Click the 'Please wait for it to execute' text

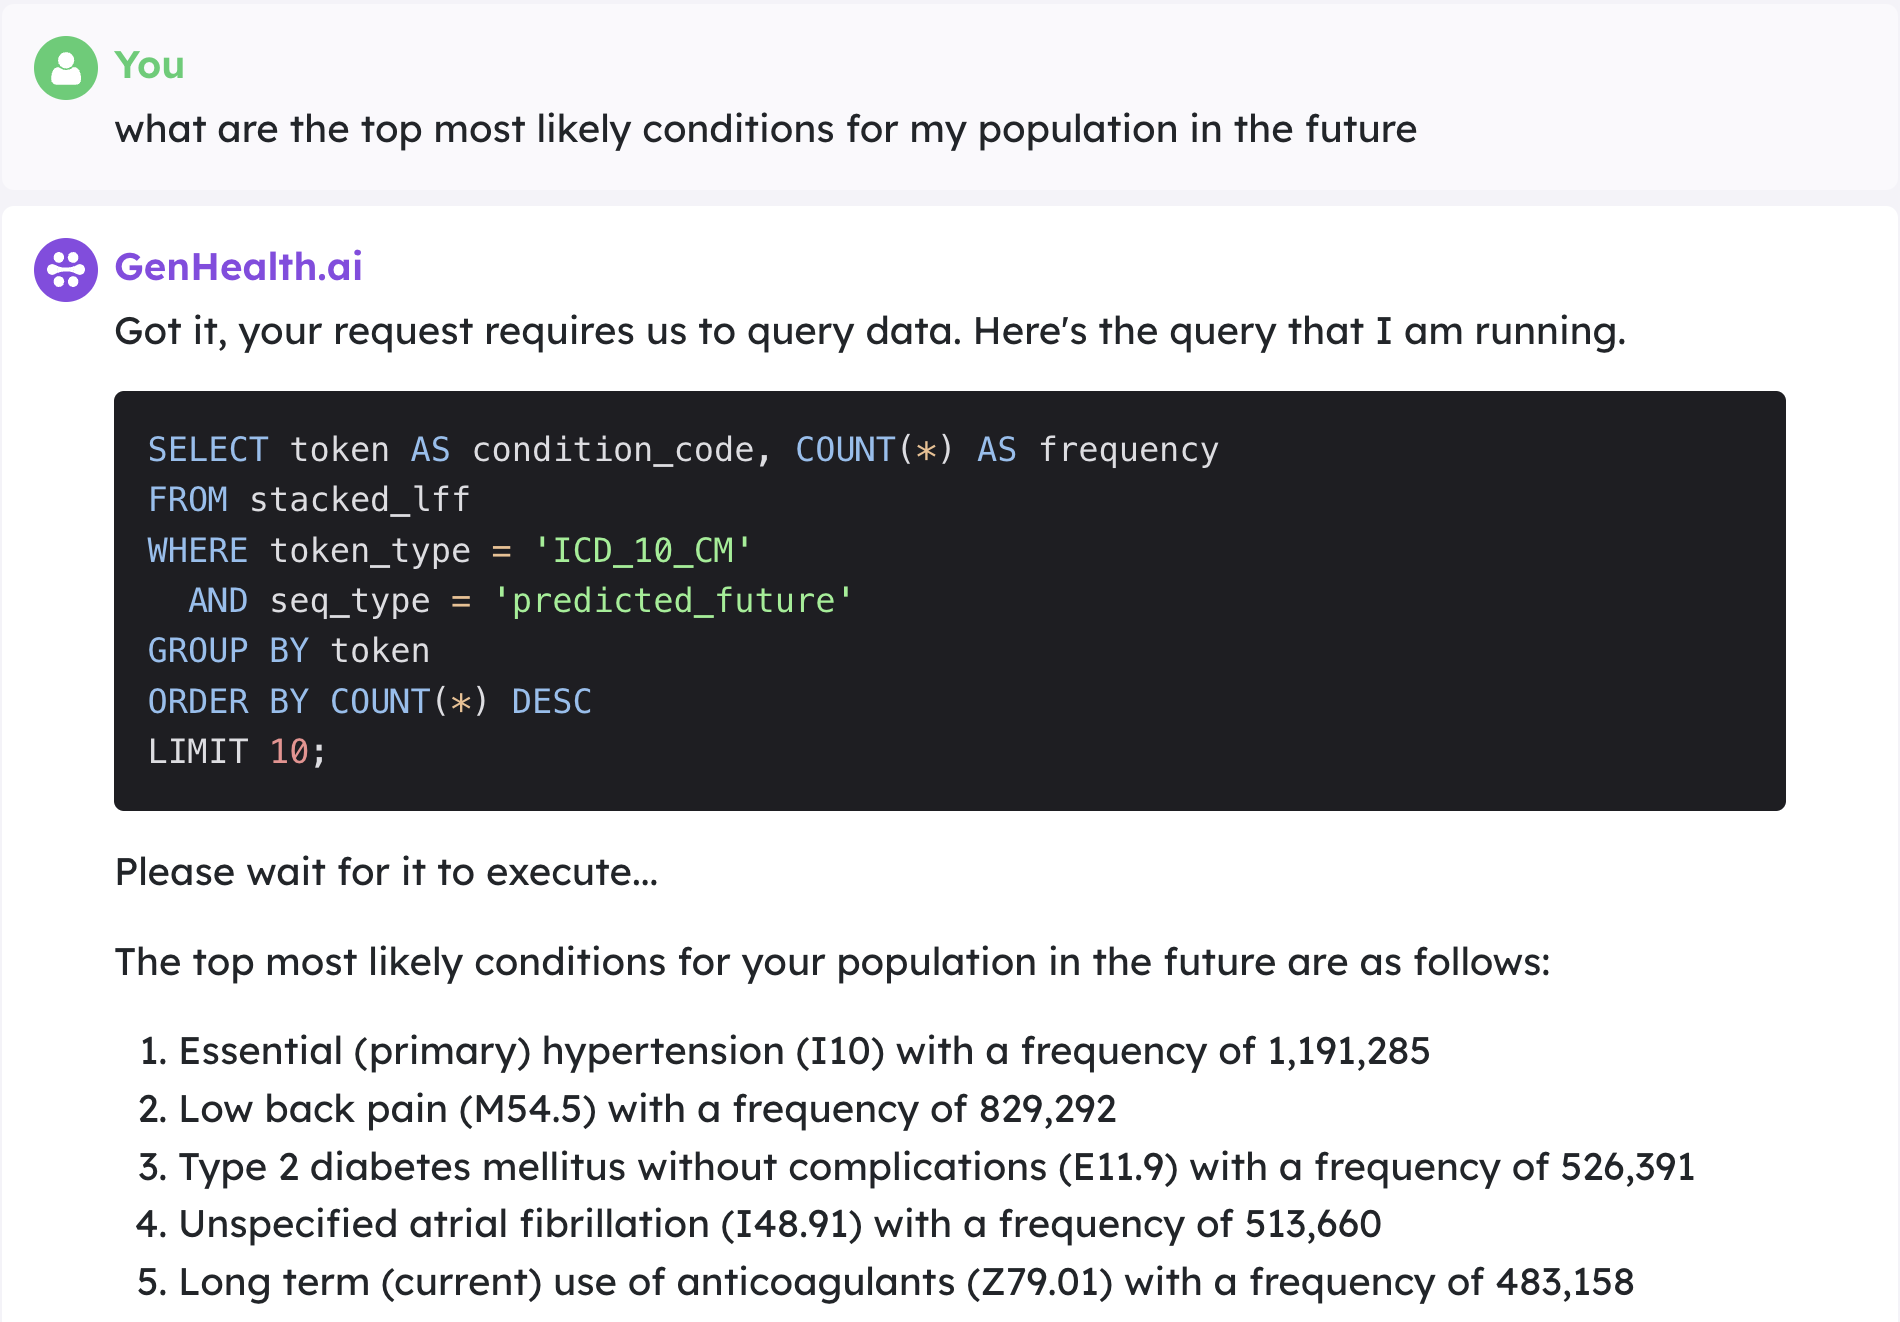click(387, 873)
